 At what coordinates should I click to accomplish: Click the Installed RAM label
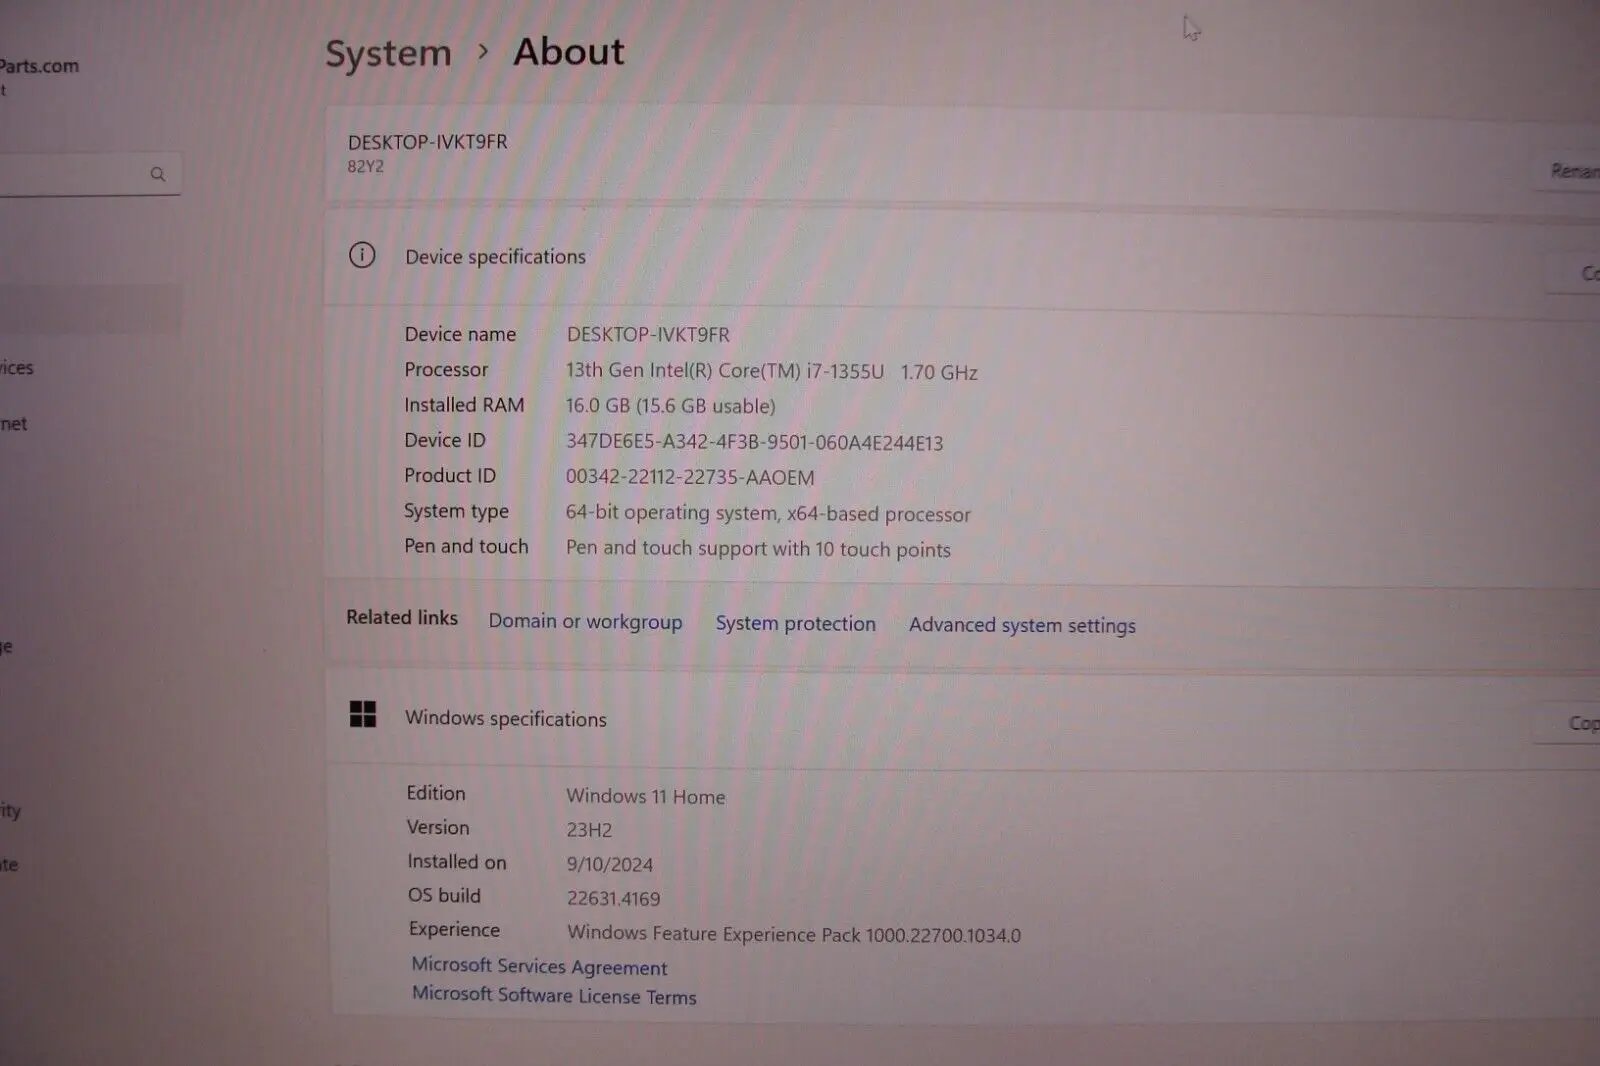tap(464, 405)
